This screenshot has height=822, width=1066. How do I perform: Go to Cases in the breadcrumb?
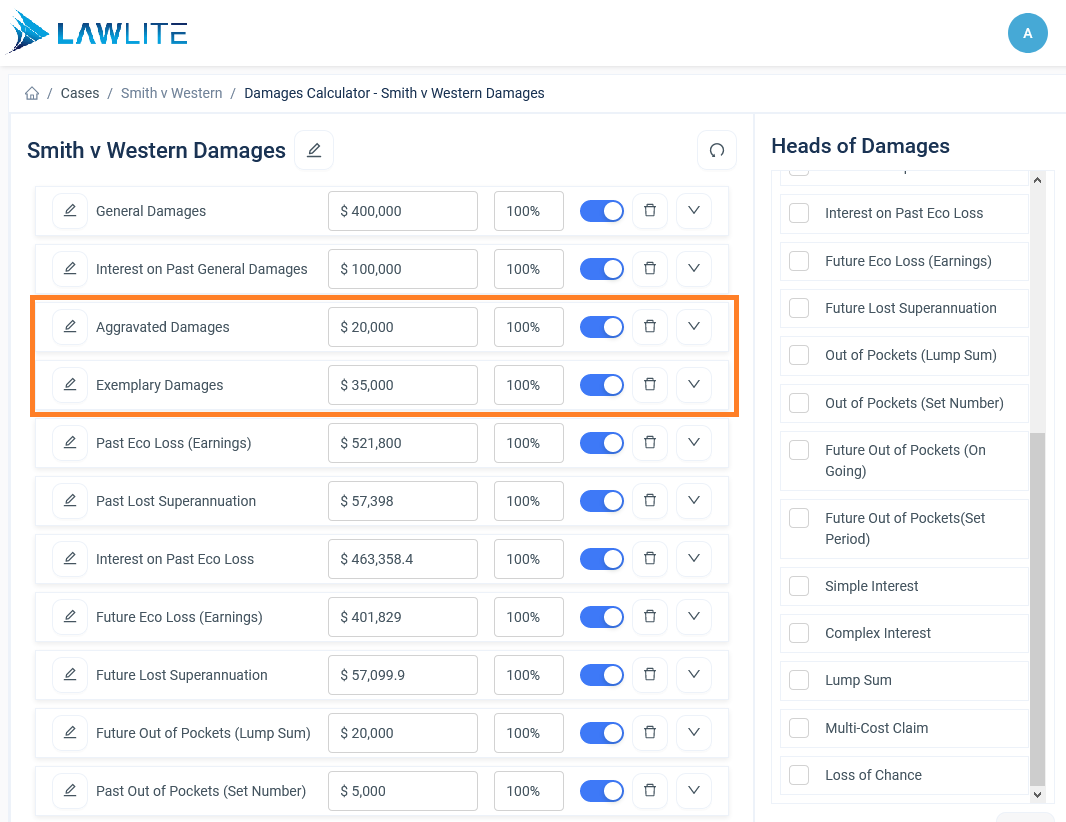coord(80,93)
